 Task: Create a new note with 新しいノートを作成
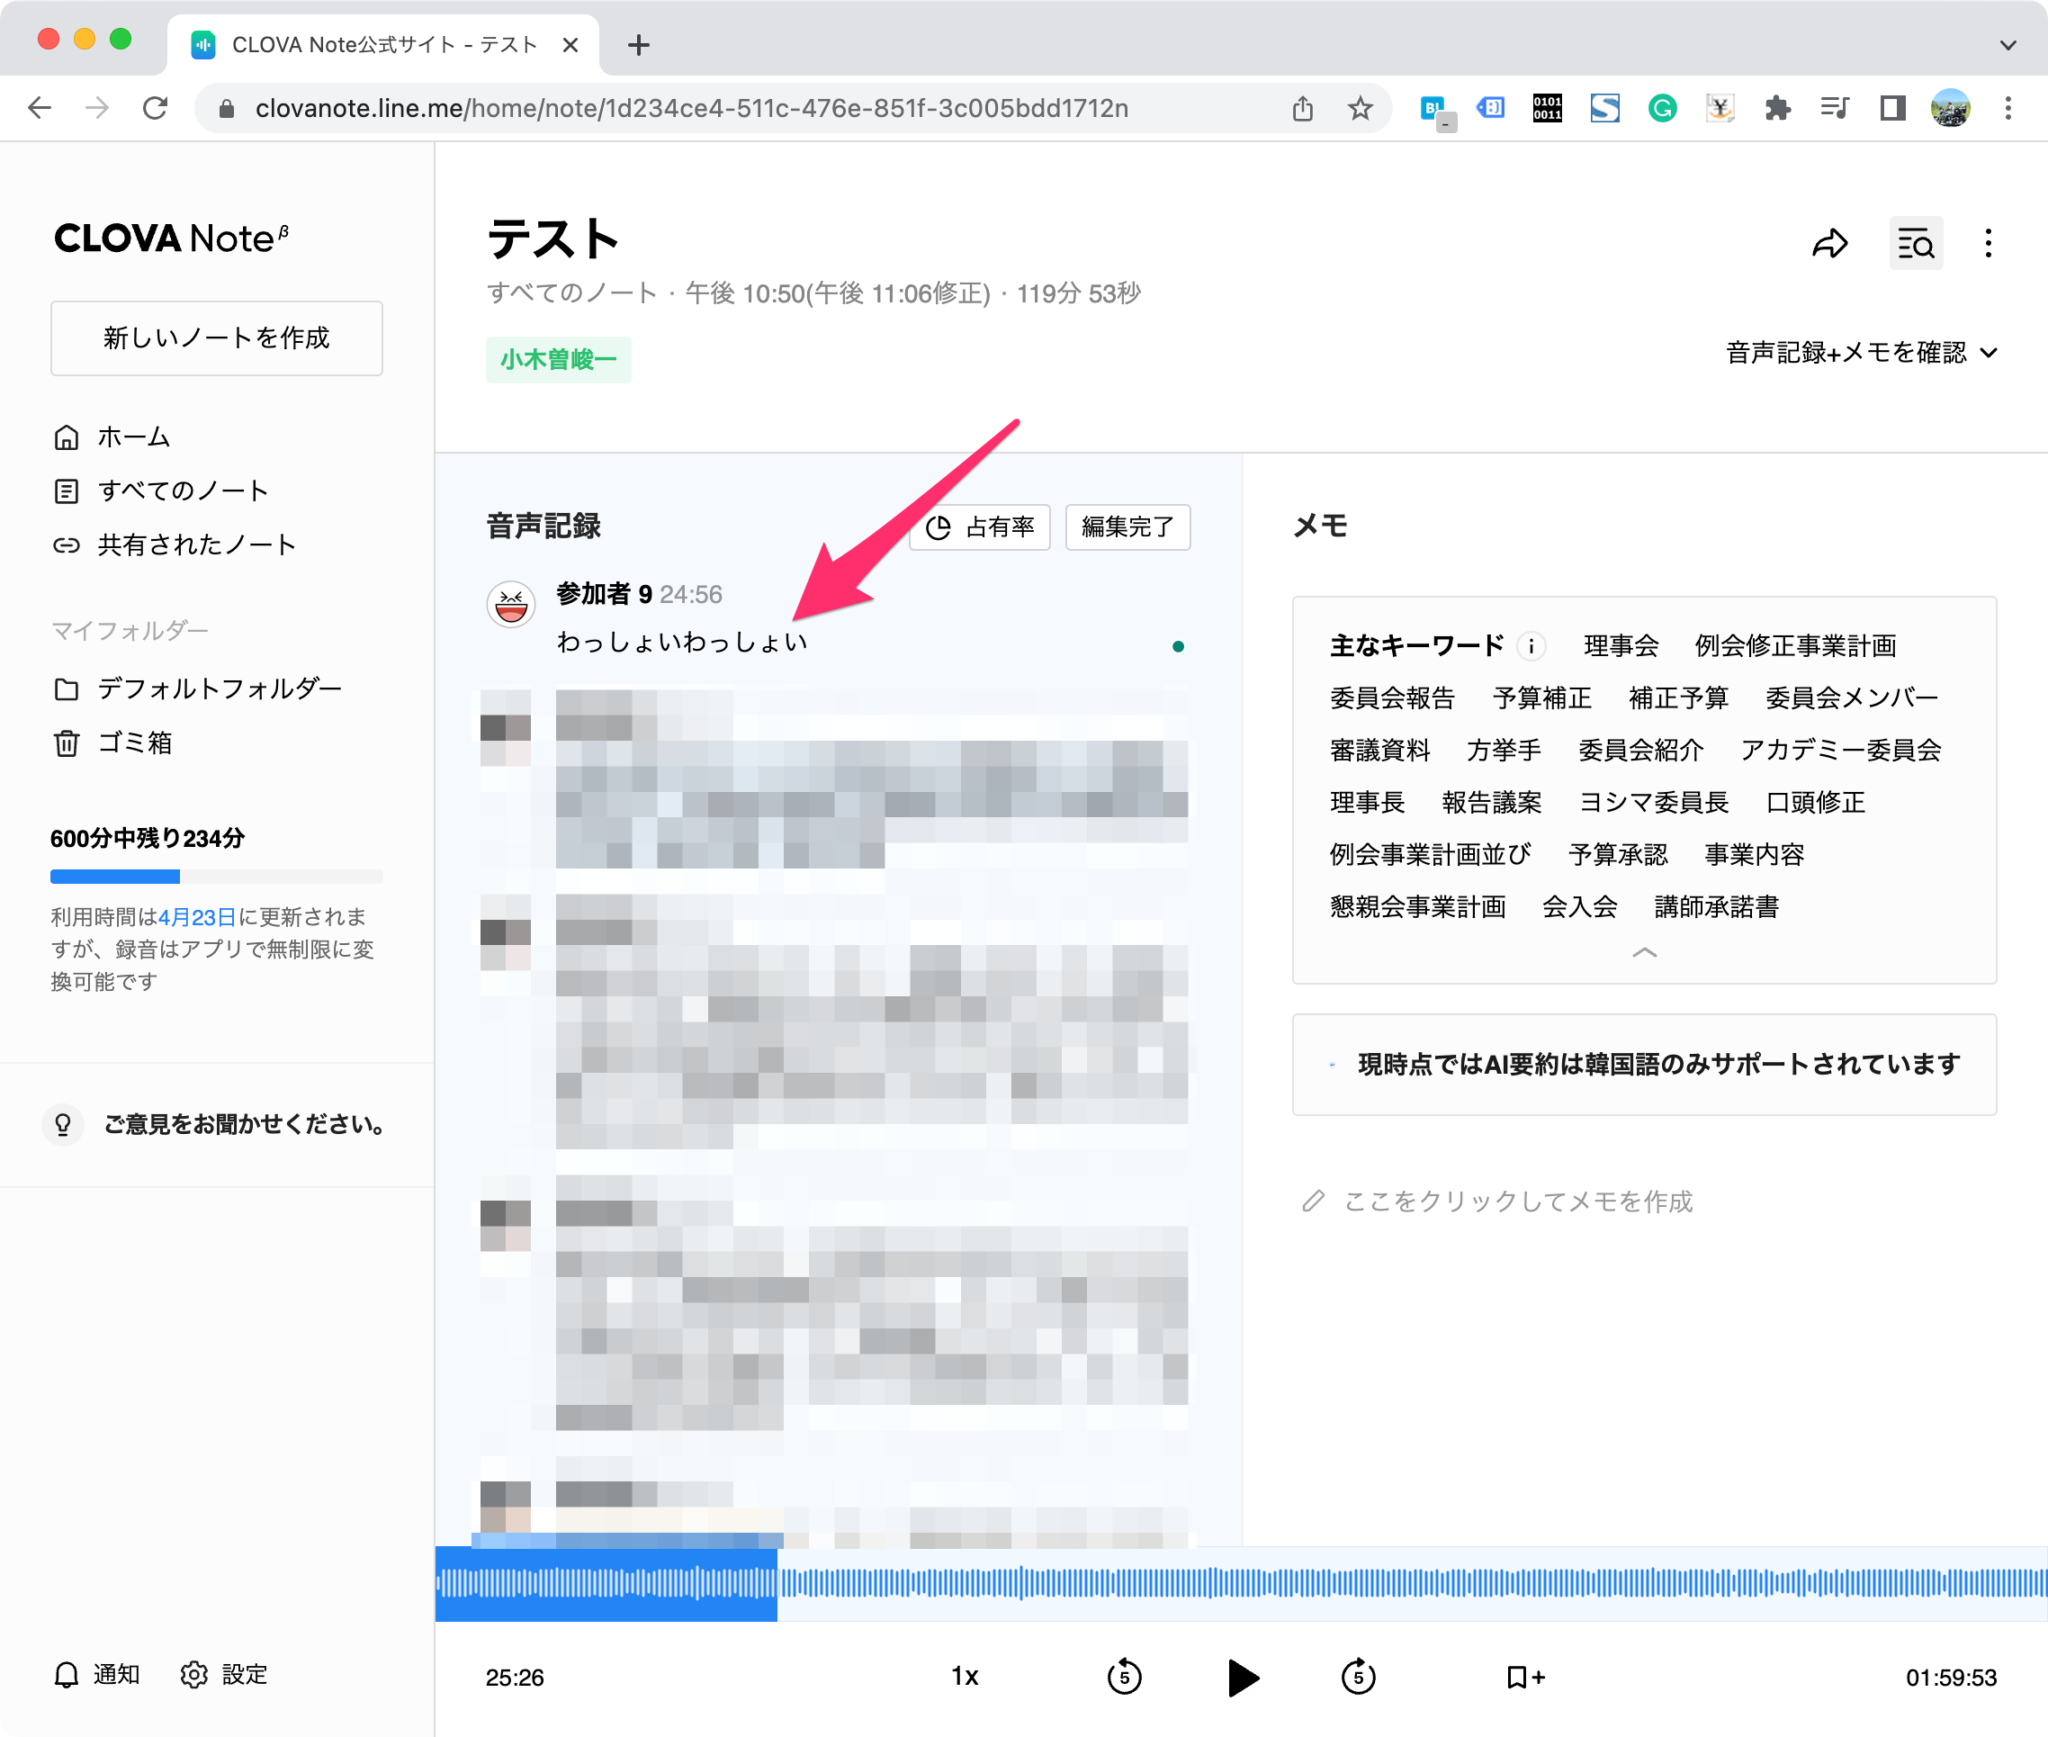click(216, 338)
